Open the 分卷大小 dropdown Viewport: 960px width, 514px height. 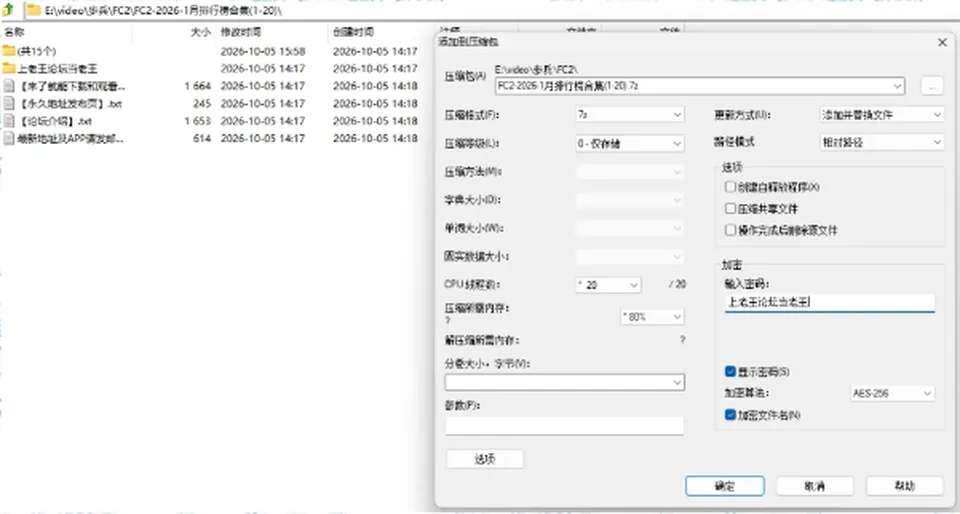coord(564,382)
